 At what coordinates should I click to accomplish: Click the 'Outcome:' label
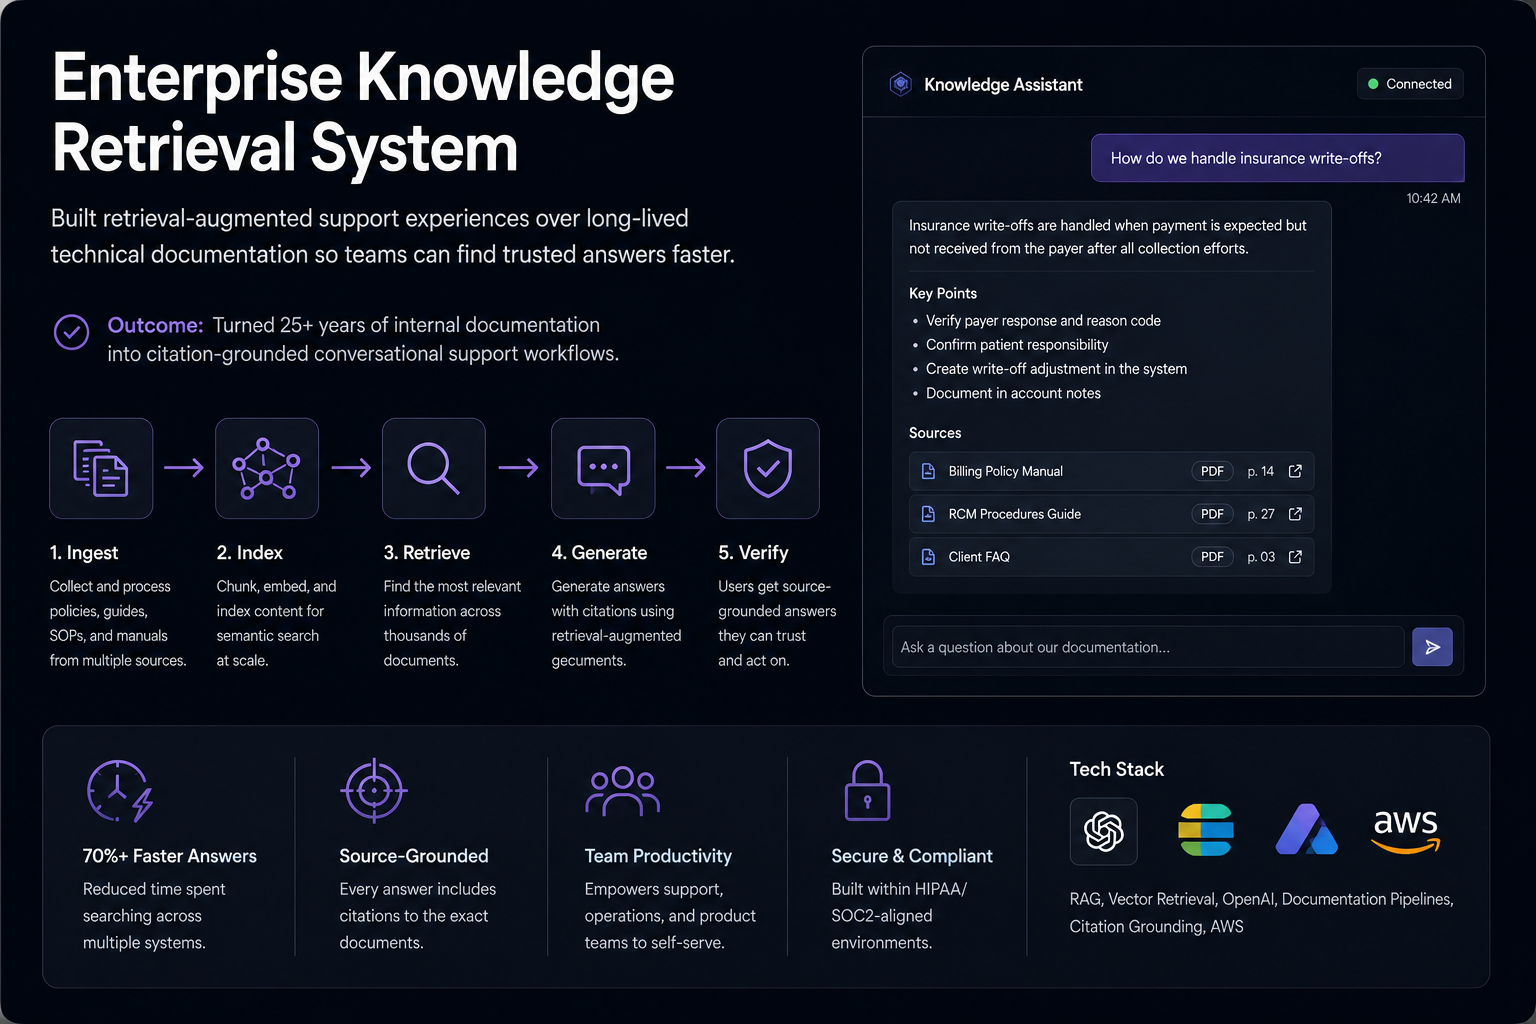[x=155, y=325]
